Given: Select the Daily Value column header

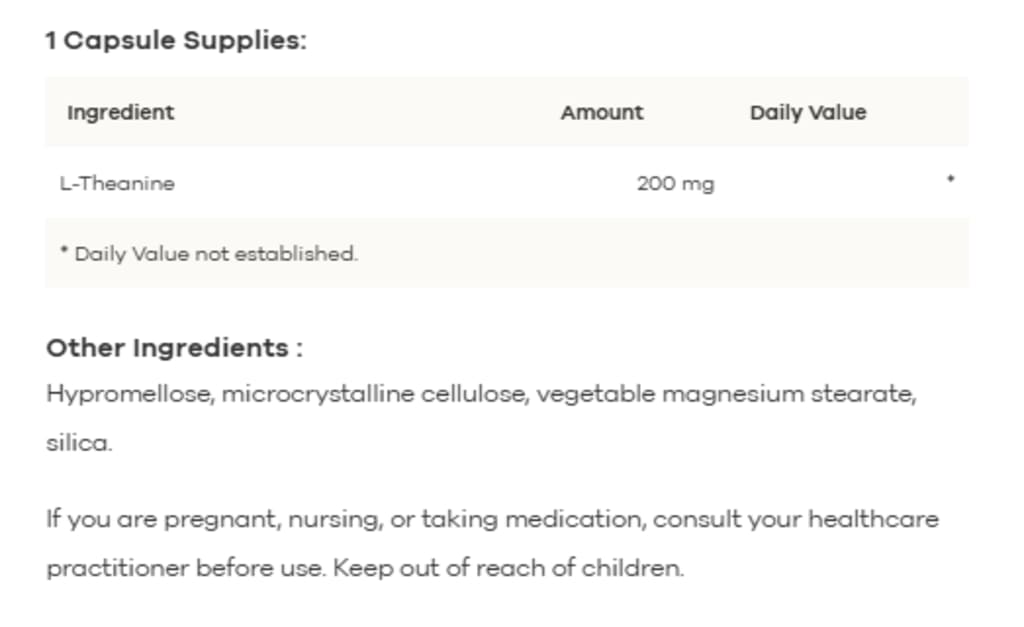Looking at the screenshot, I should click(x=808, y=112).
